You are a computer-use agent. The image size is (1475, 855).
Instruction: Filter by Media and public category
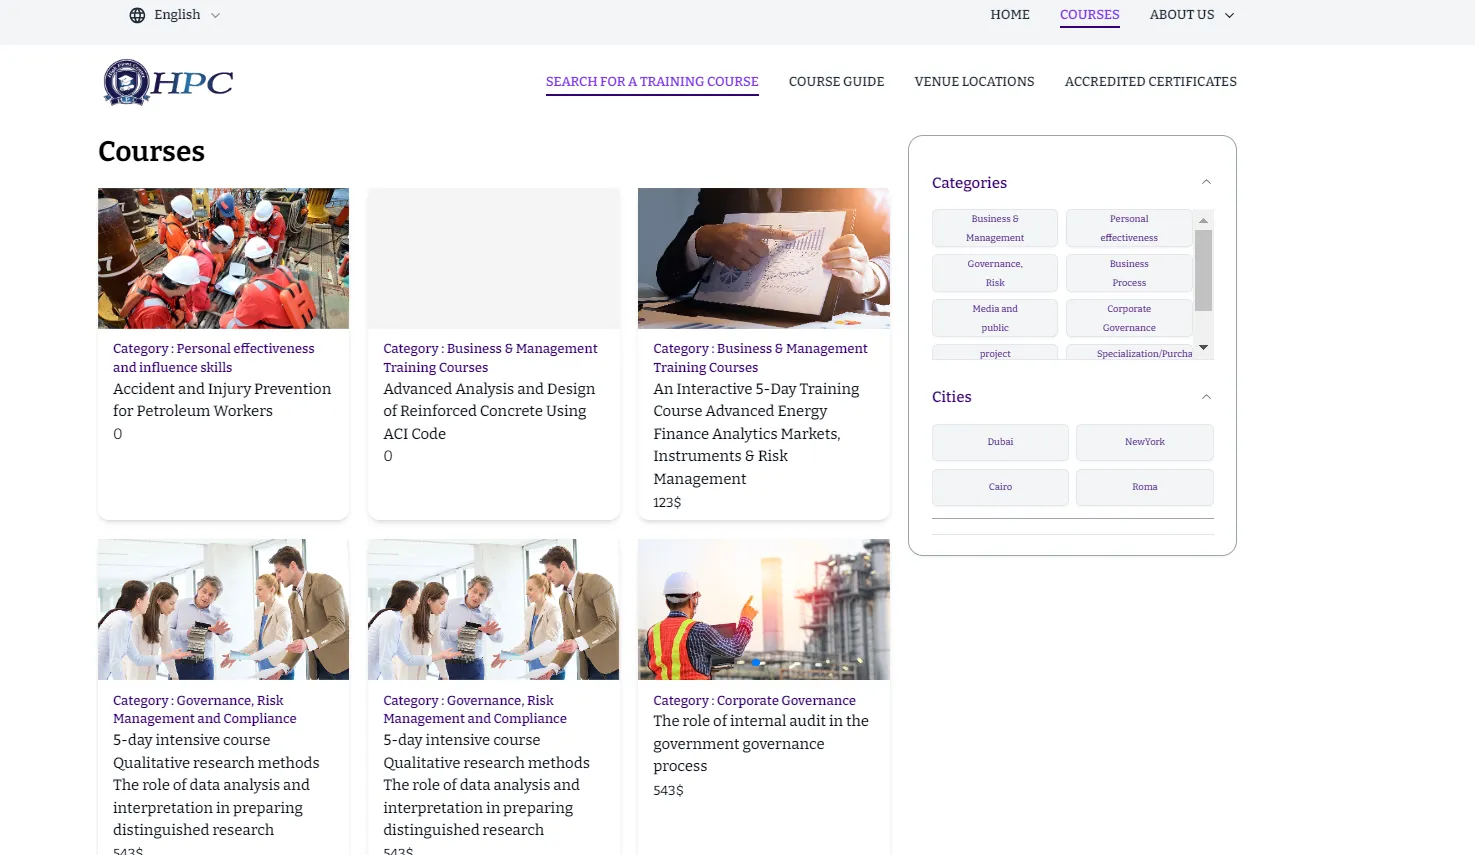pyautogui.click(x=995, y=318)
